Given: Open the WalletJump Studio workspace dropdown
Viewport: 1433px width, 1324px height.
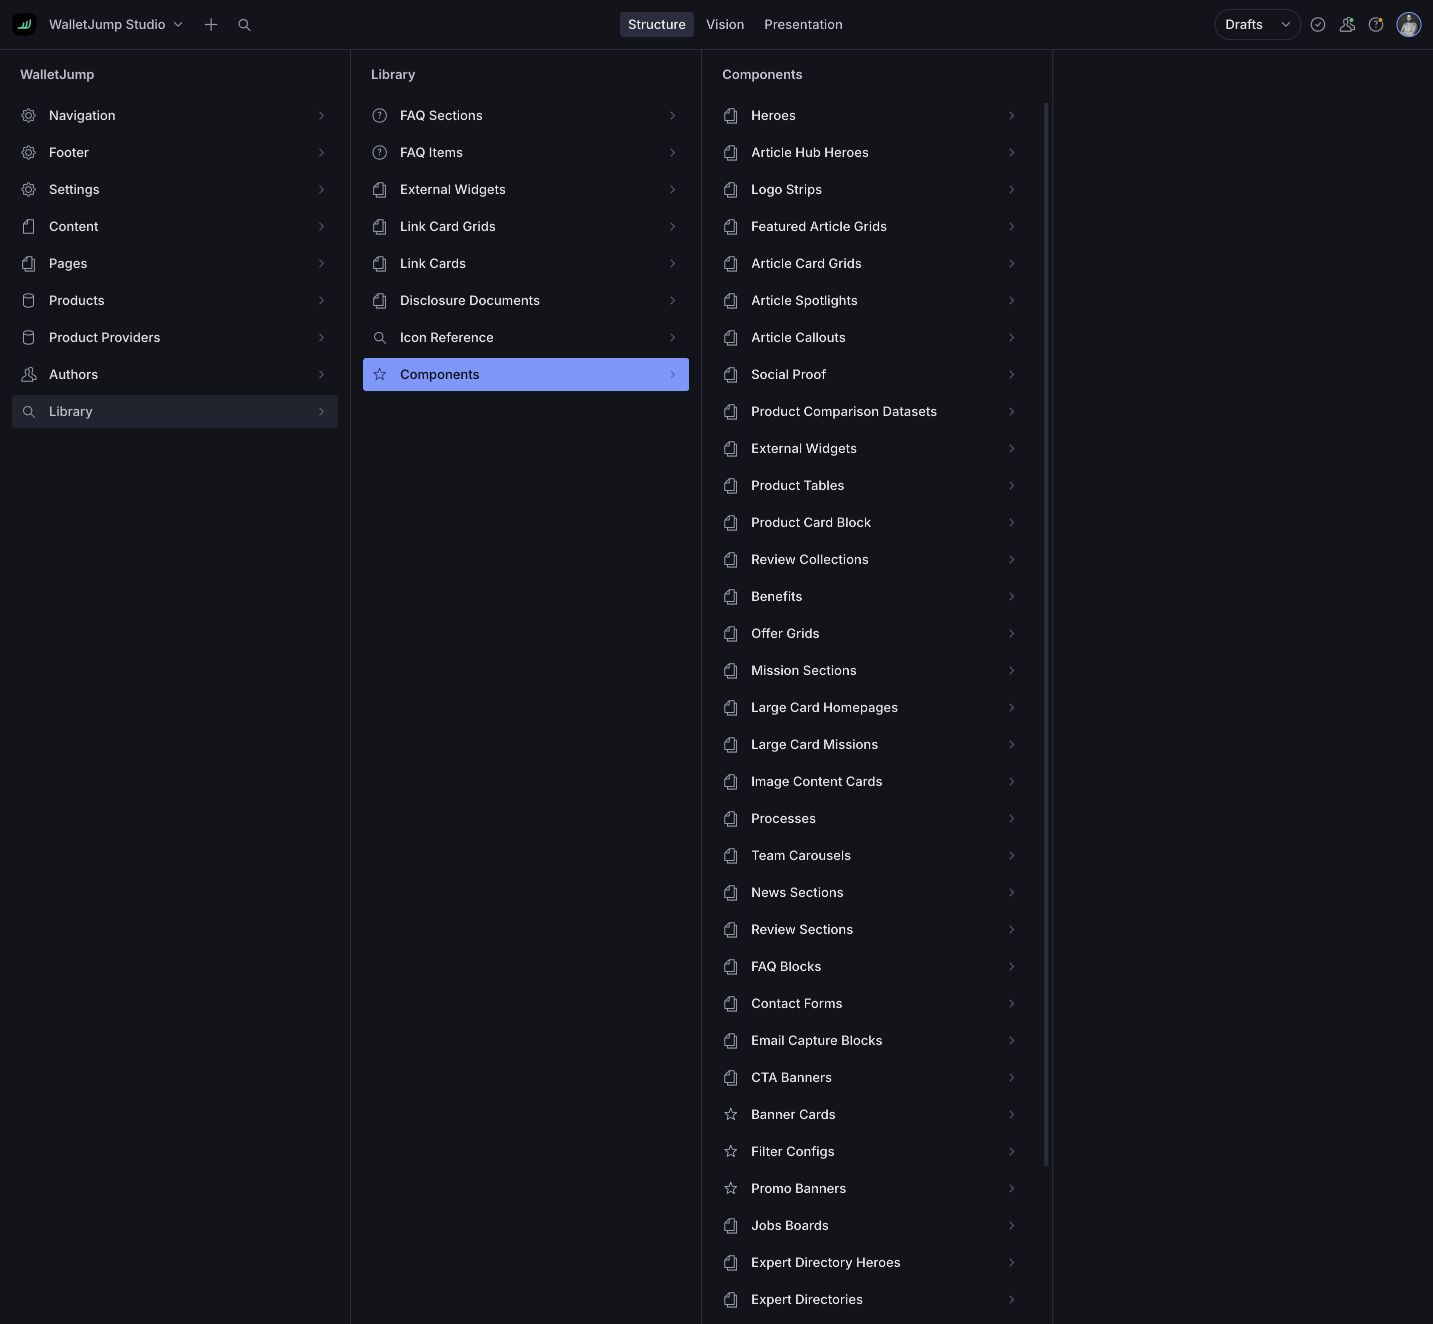Looking at the screenshot, I should [116, 24].
